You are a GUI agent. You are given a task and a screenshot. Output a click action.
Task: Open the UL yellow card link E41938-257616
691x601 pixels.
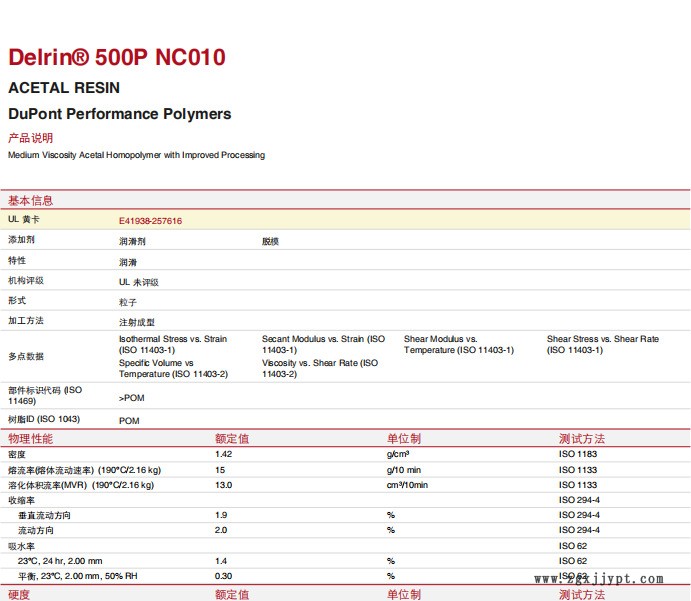click(150, 221)
